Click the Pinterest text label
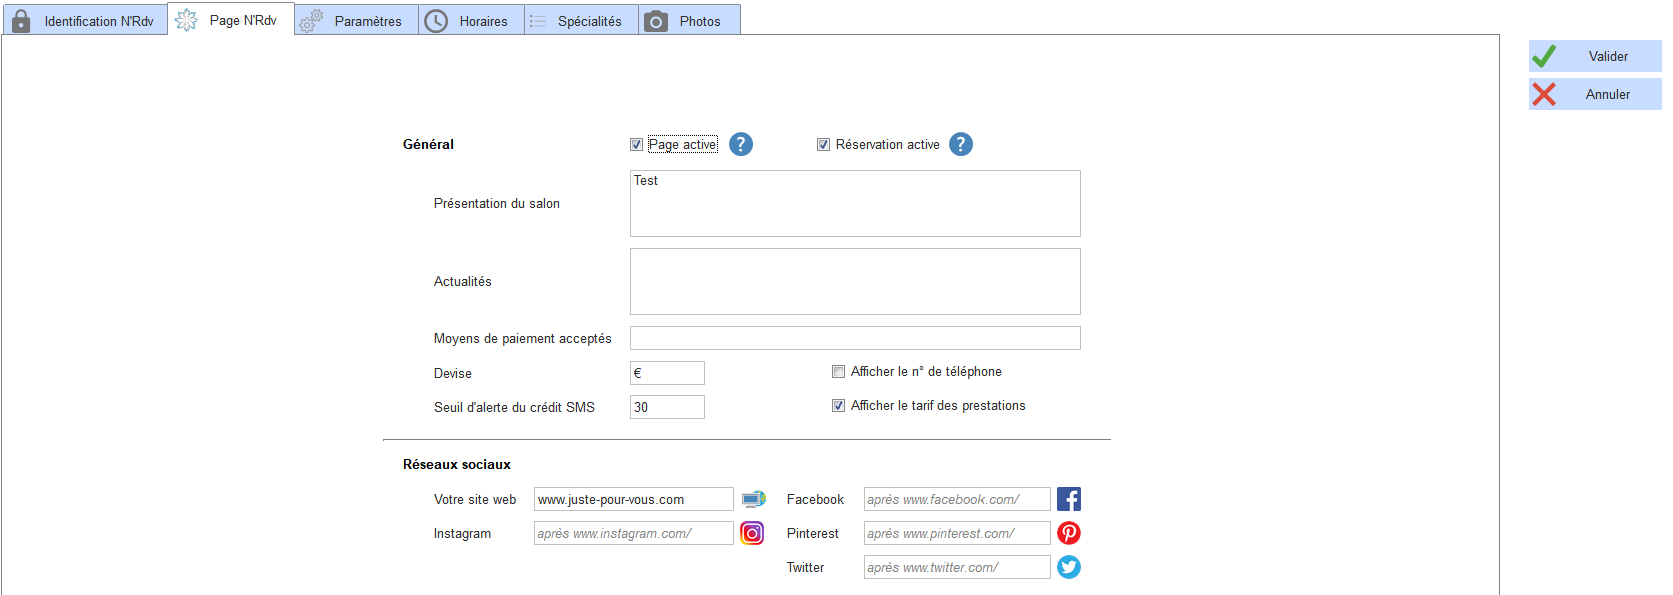 813,533
